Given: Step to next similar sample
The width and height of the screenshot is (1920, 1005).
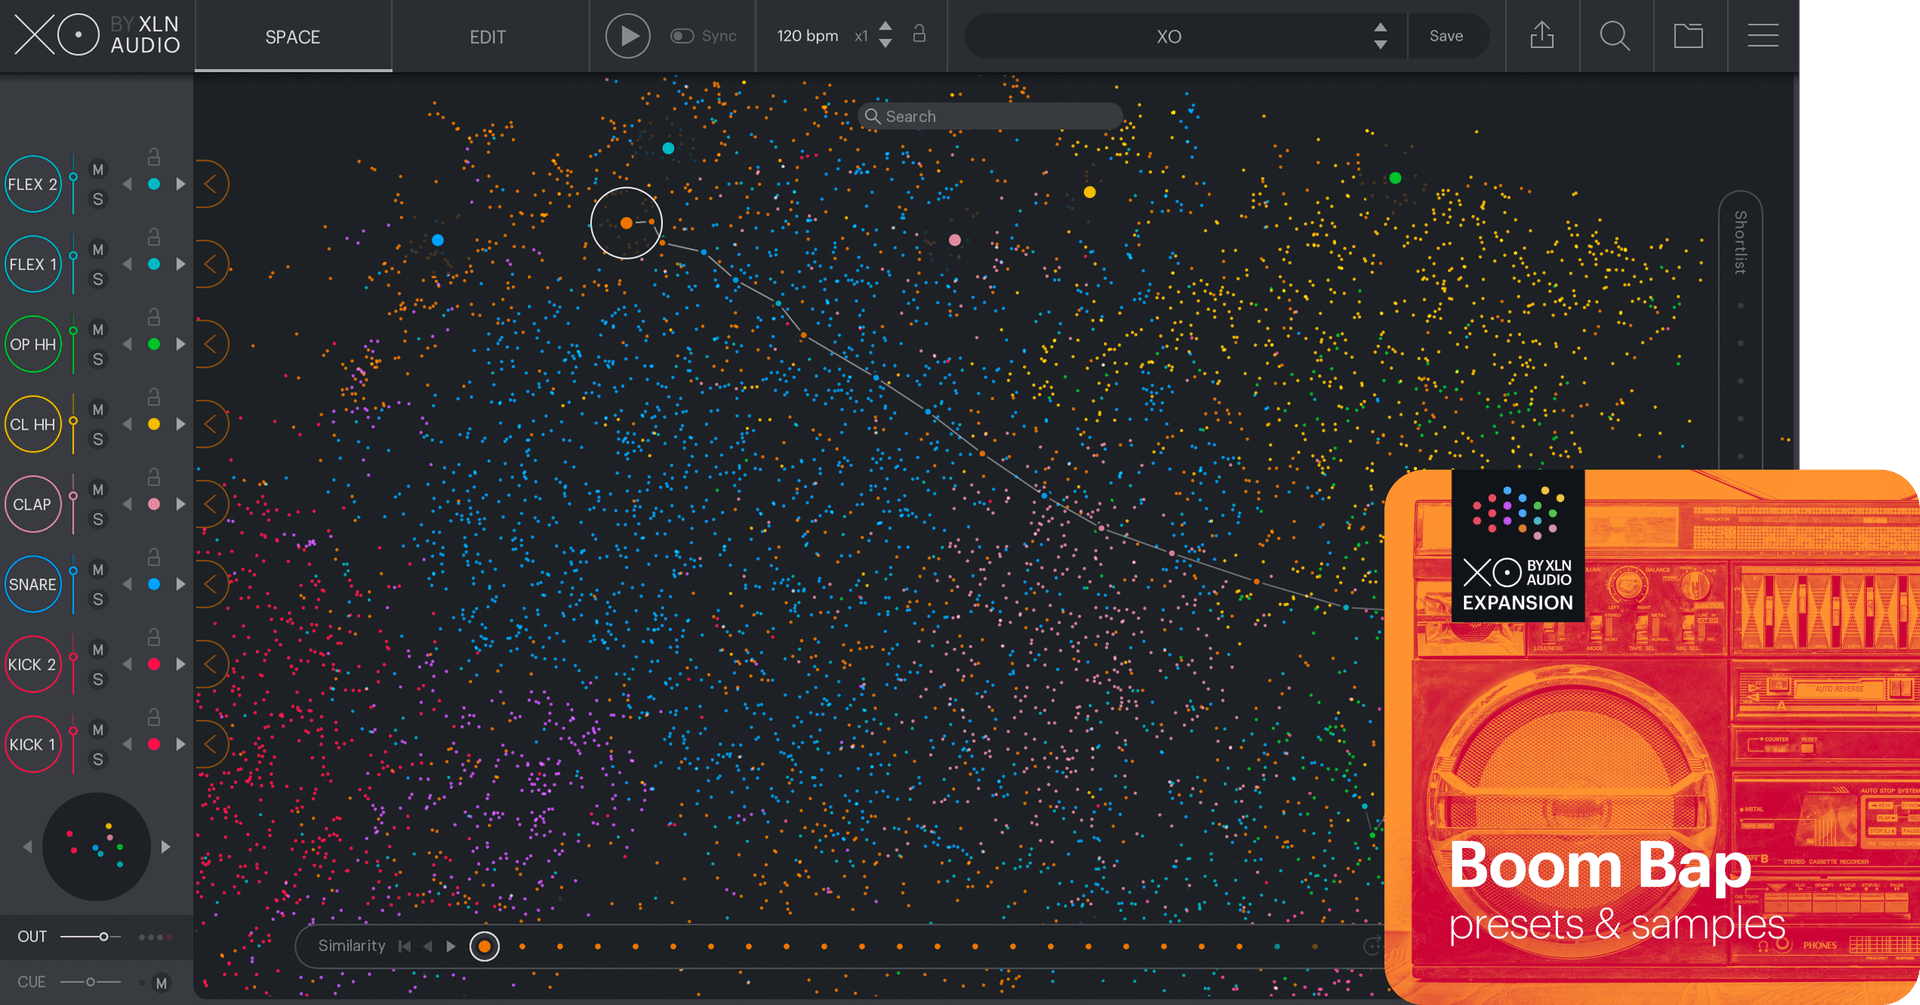Looking at the screenshot, I should (x=451, y=946).
